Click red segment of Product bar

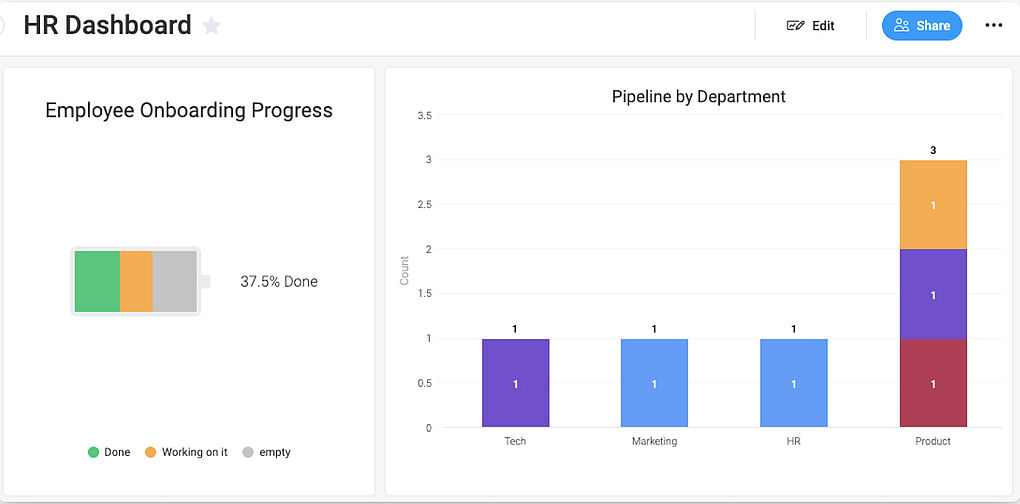point(933,383)
